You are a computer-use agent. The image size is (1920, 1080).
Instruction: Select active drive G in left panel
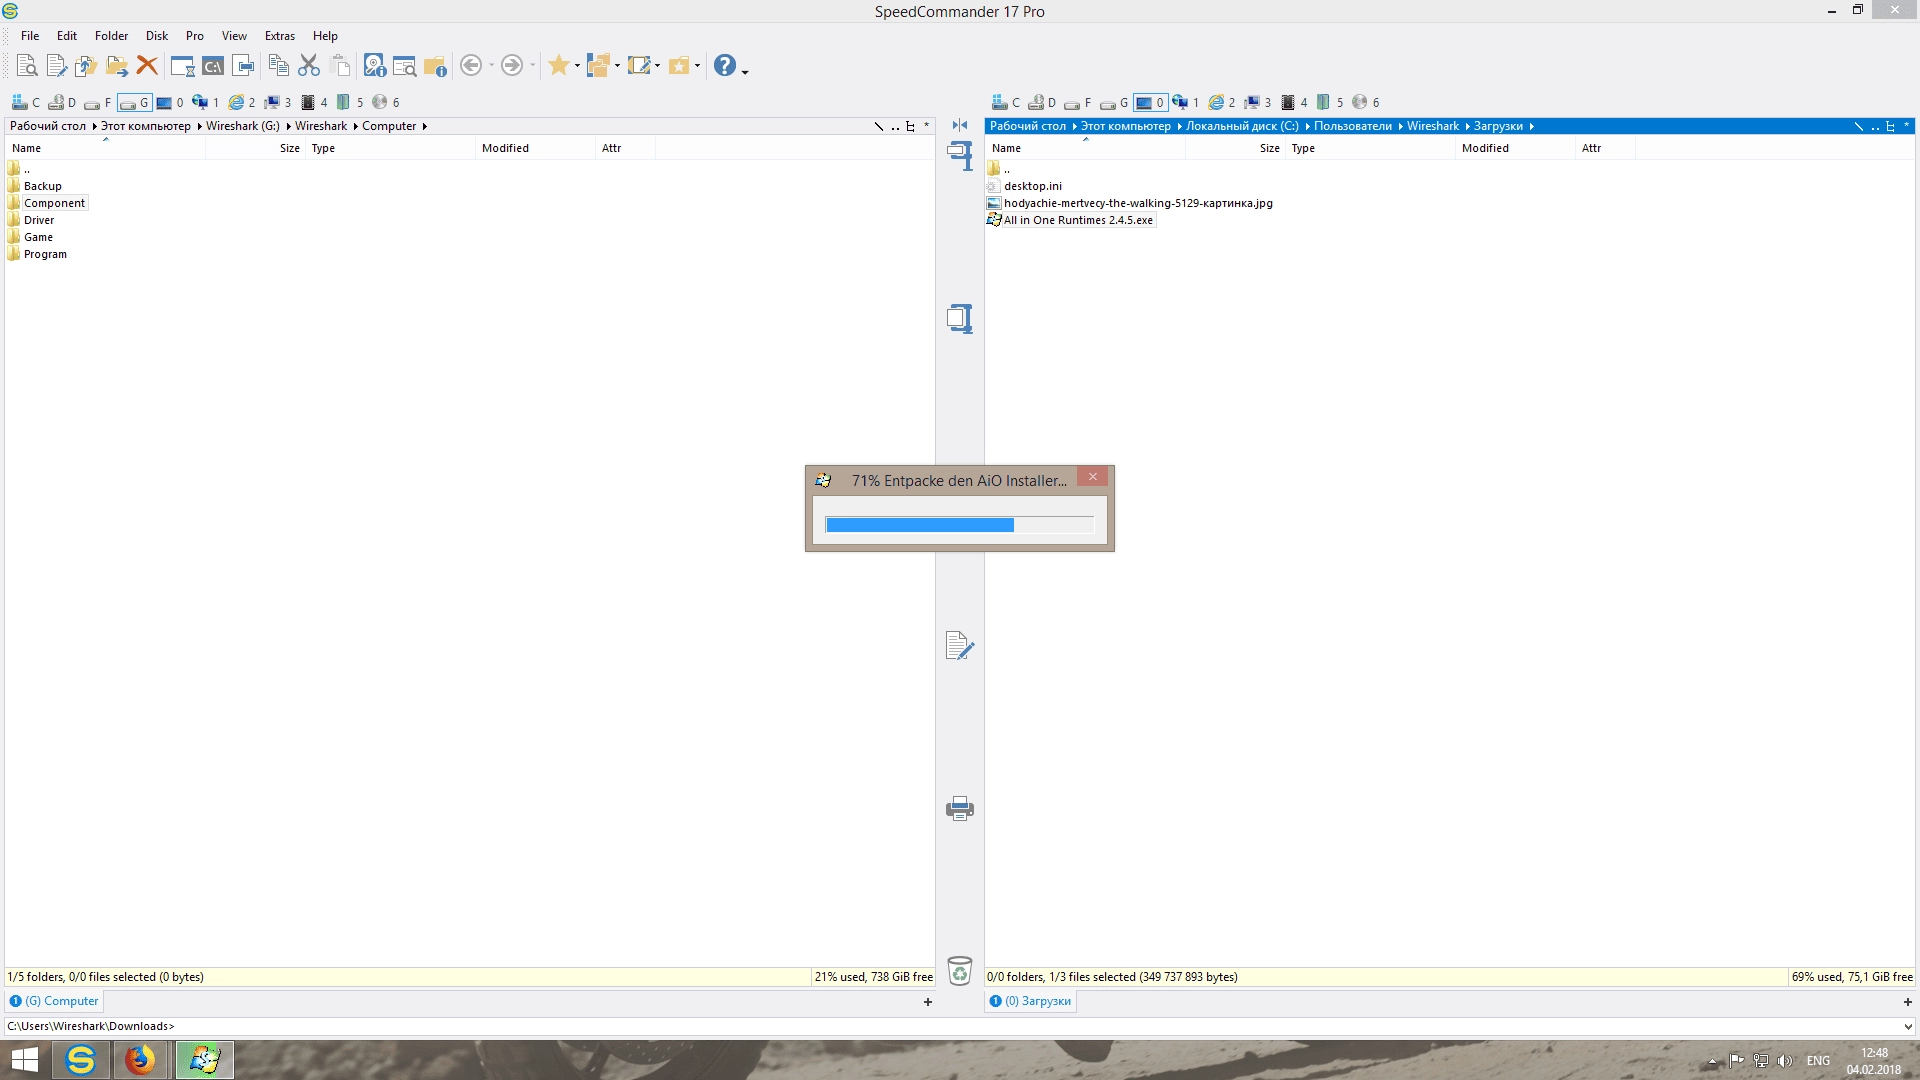coord(134,102)
